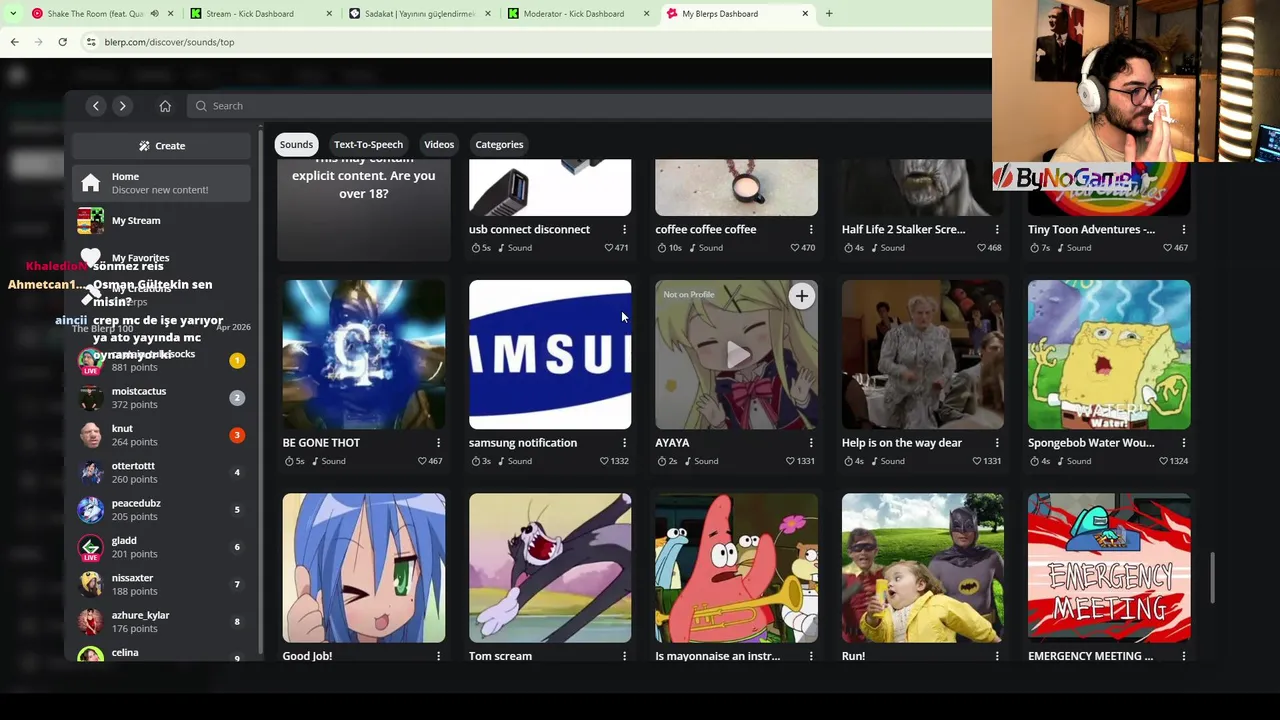This screenshot has width=1280, height=720.
Task: Open the more menu for Tom scream
Action: (x=624, y=656)
